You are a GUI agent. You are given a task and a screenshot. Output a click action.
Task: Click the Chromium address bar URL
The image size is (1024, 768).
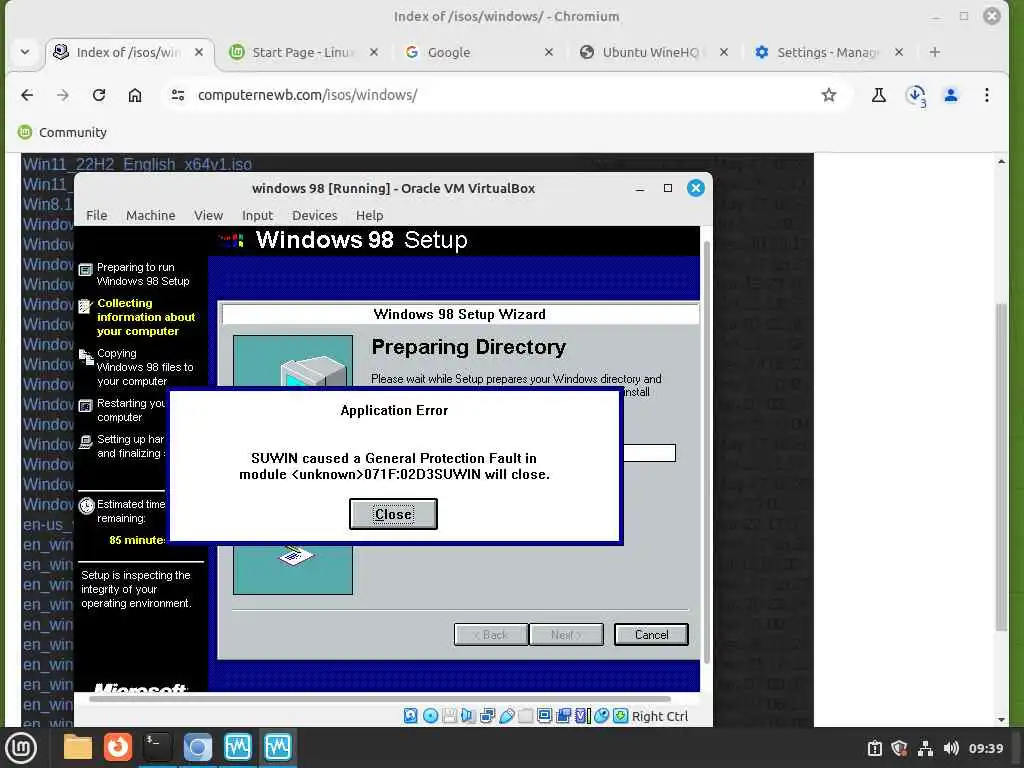pos(308,95)
